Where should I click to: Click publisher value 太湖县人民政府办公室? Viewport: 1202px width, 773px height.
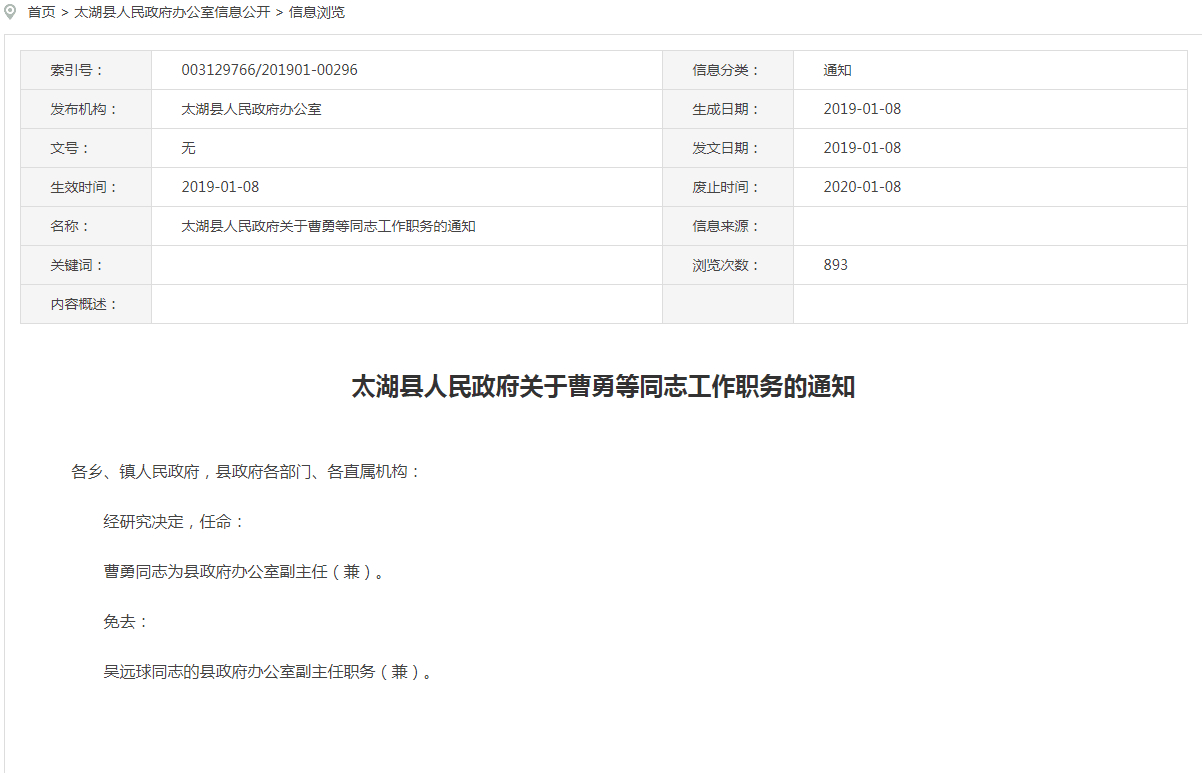point(251,109)
